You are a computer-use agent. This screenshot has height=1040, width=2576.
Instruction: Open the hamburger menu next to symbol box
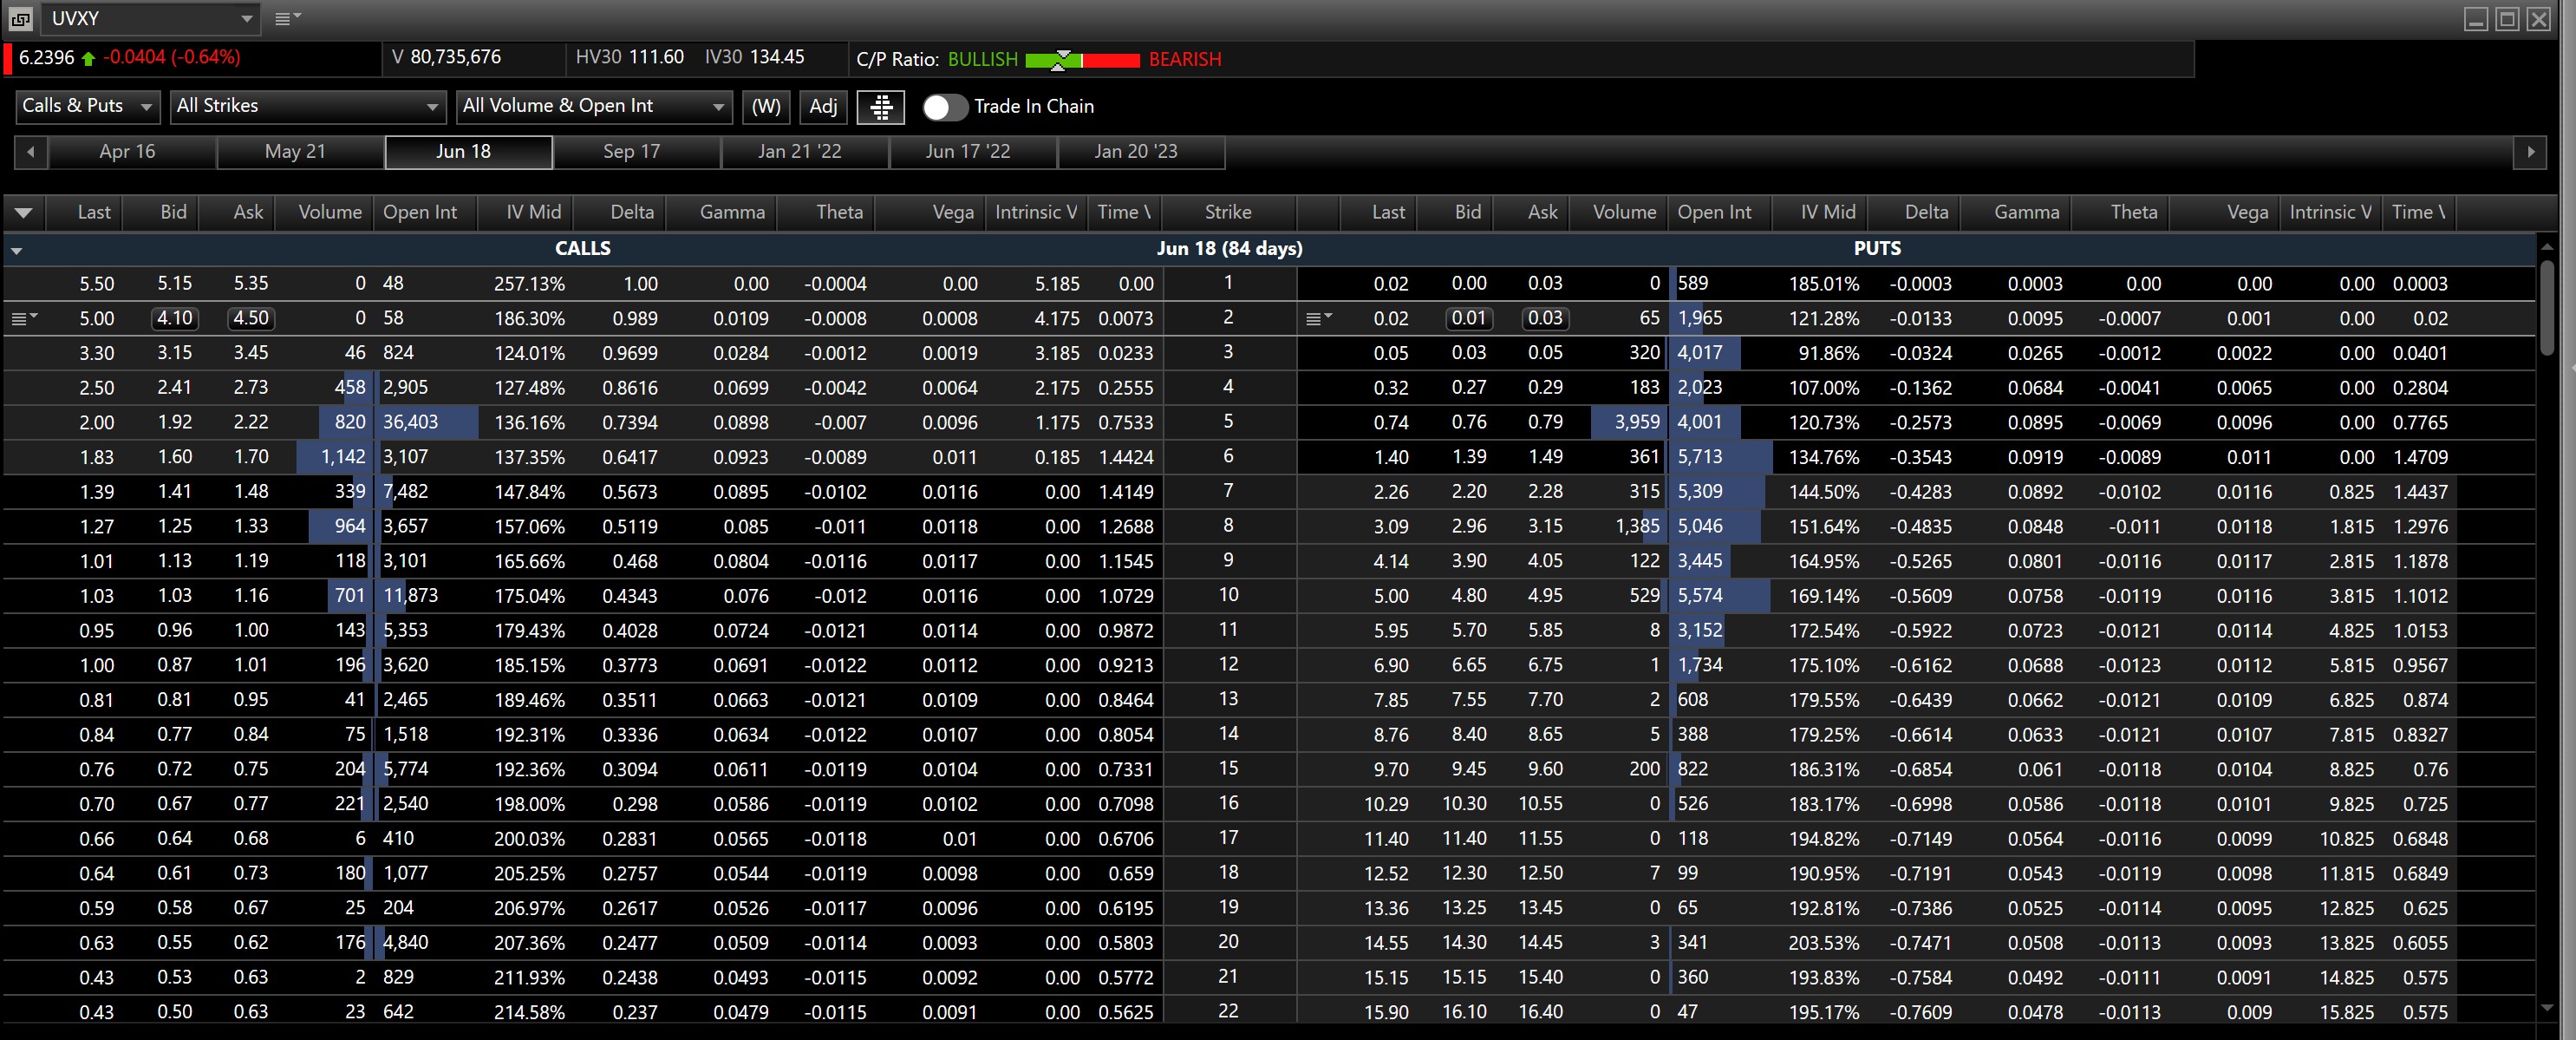pos(287,18)
